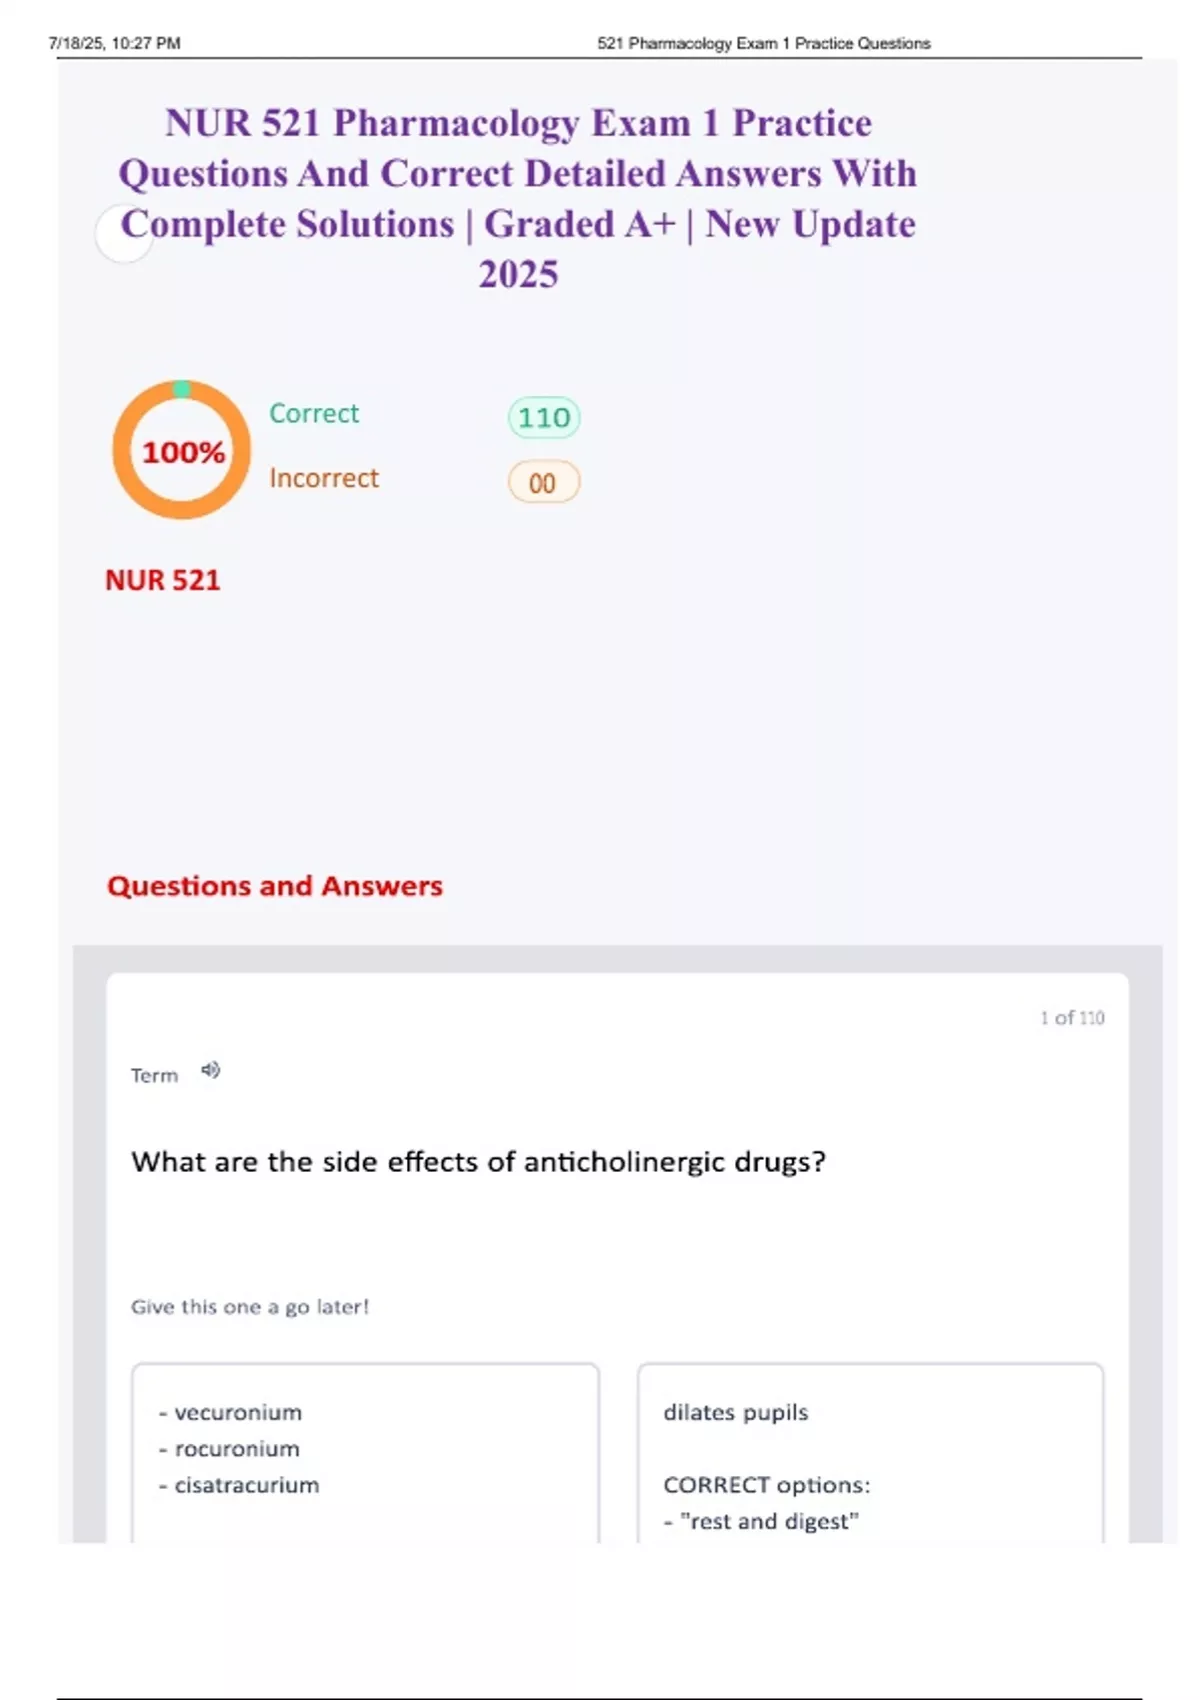This screenshot has width=1200, height=1700.
Task: Click the anticholinergic drugs question text
Action: pos(478,1162)
